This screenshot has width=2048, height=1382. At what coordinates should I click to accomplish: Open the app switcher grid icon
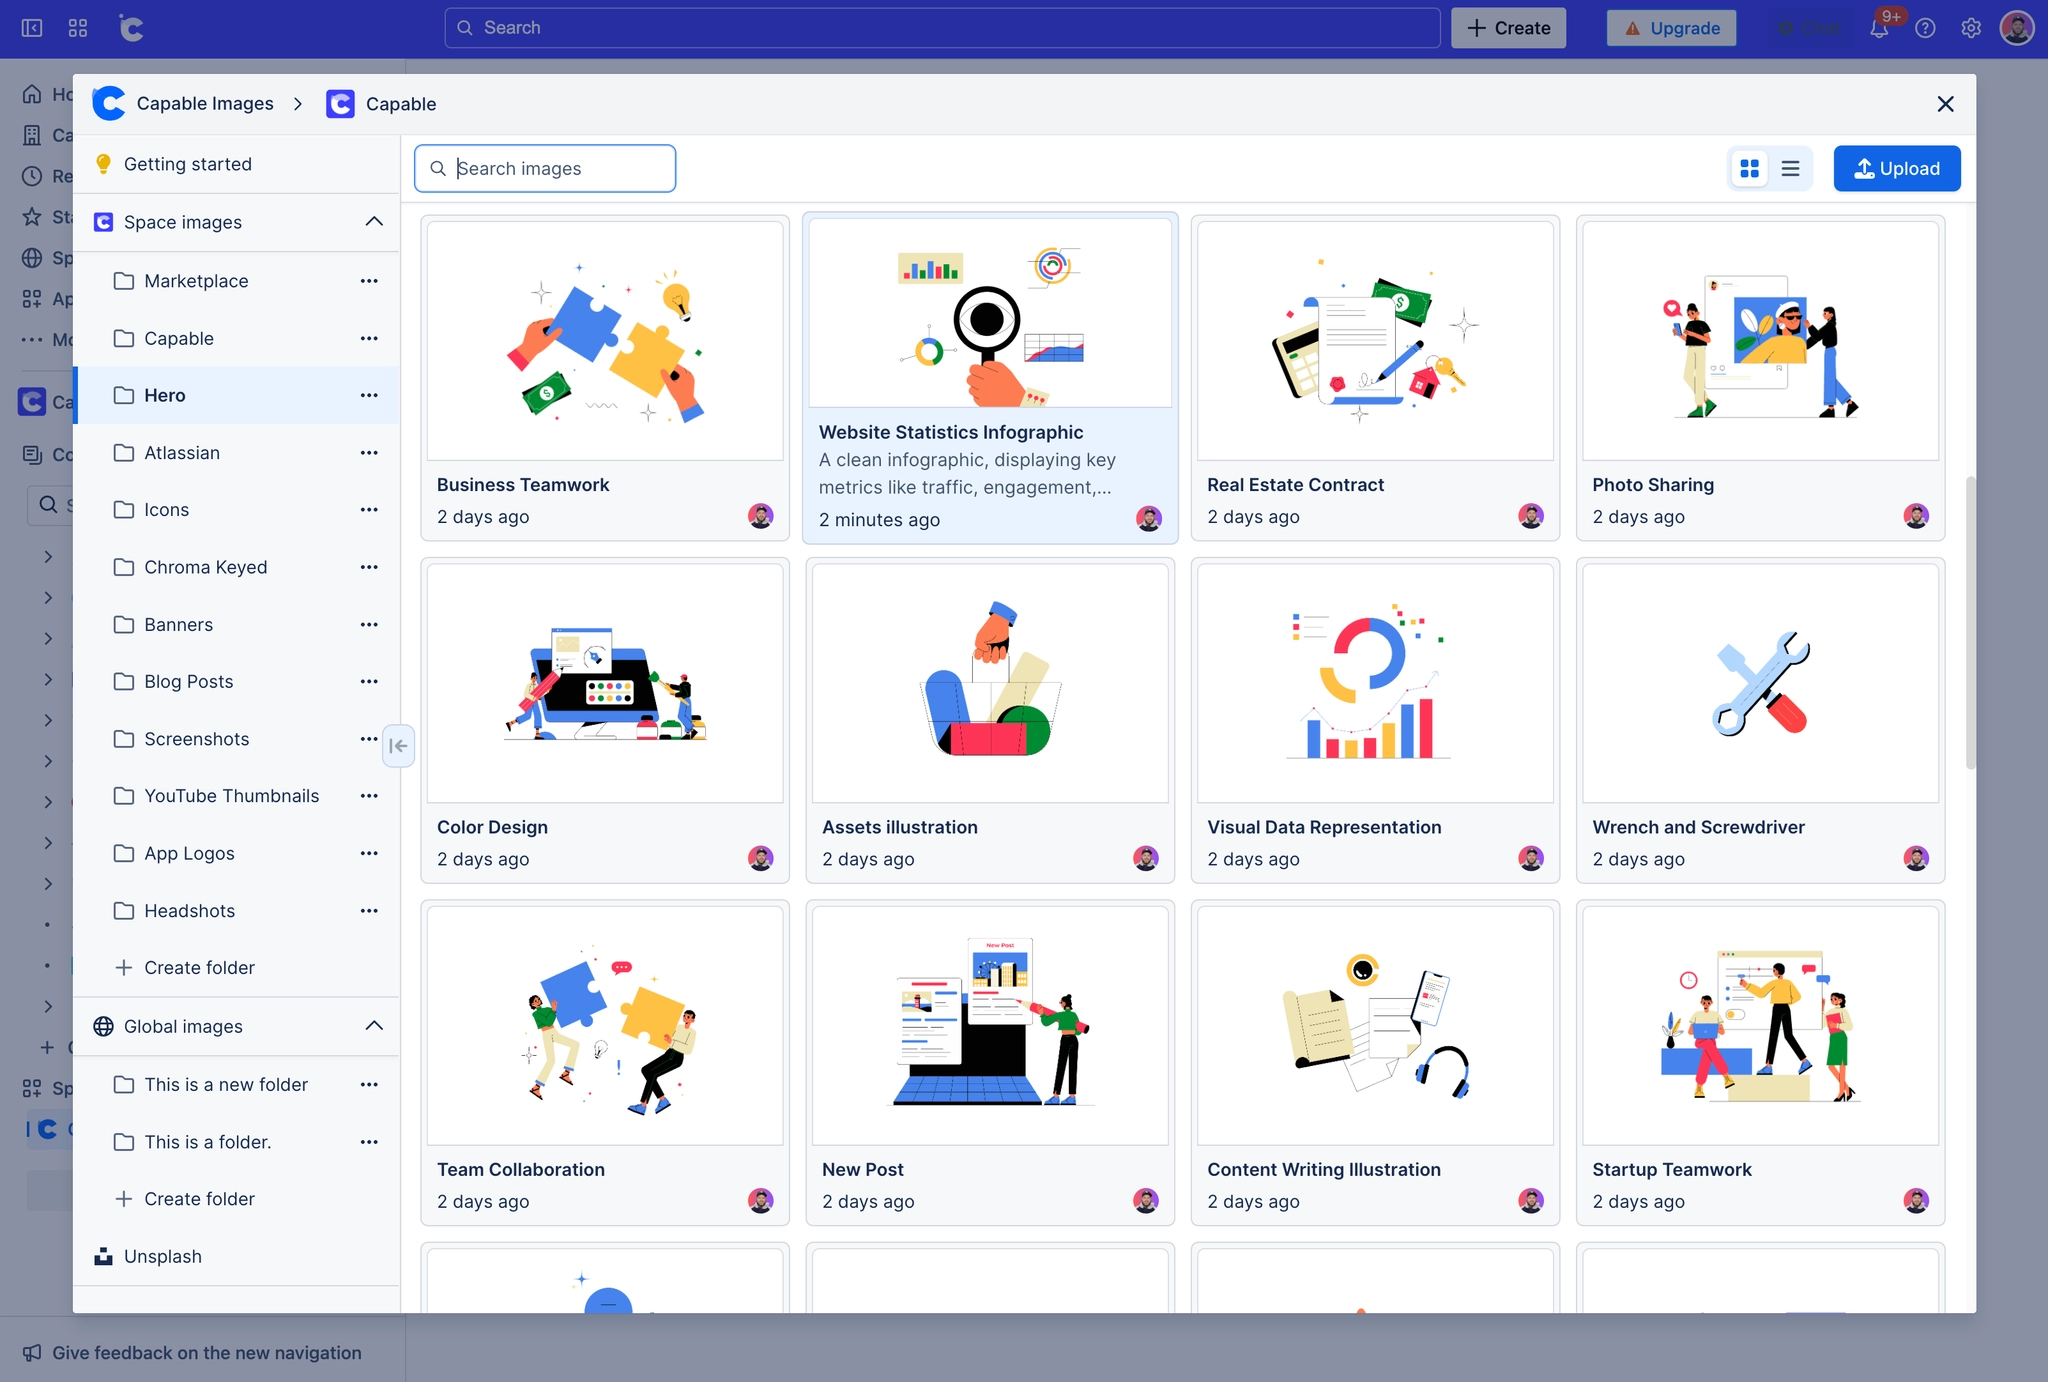coord(78,28)
